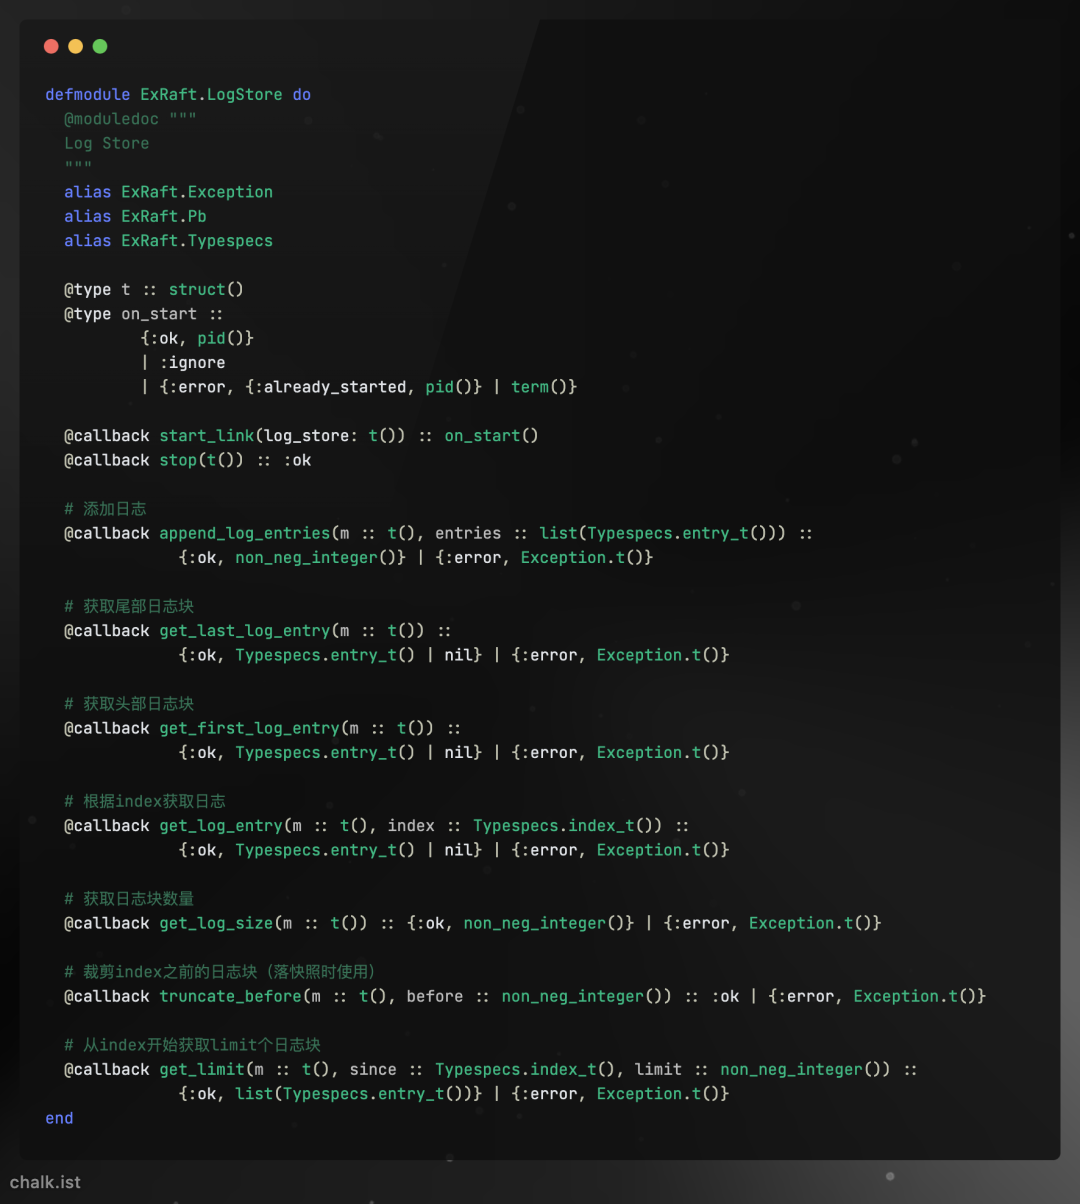Click the red close dot

[51, 46]
